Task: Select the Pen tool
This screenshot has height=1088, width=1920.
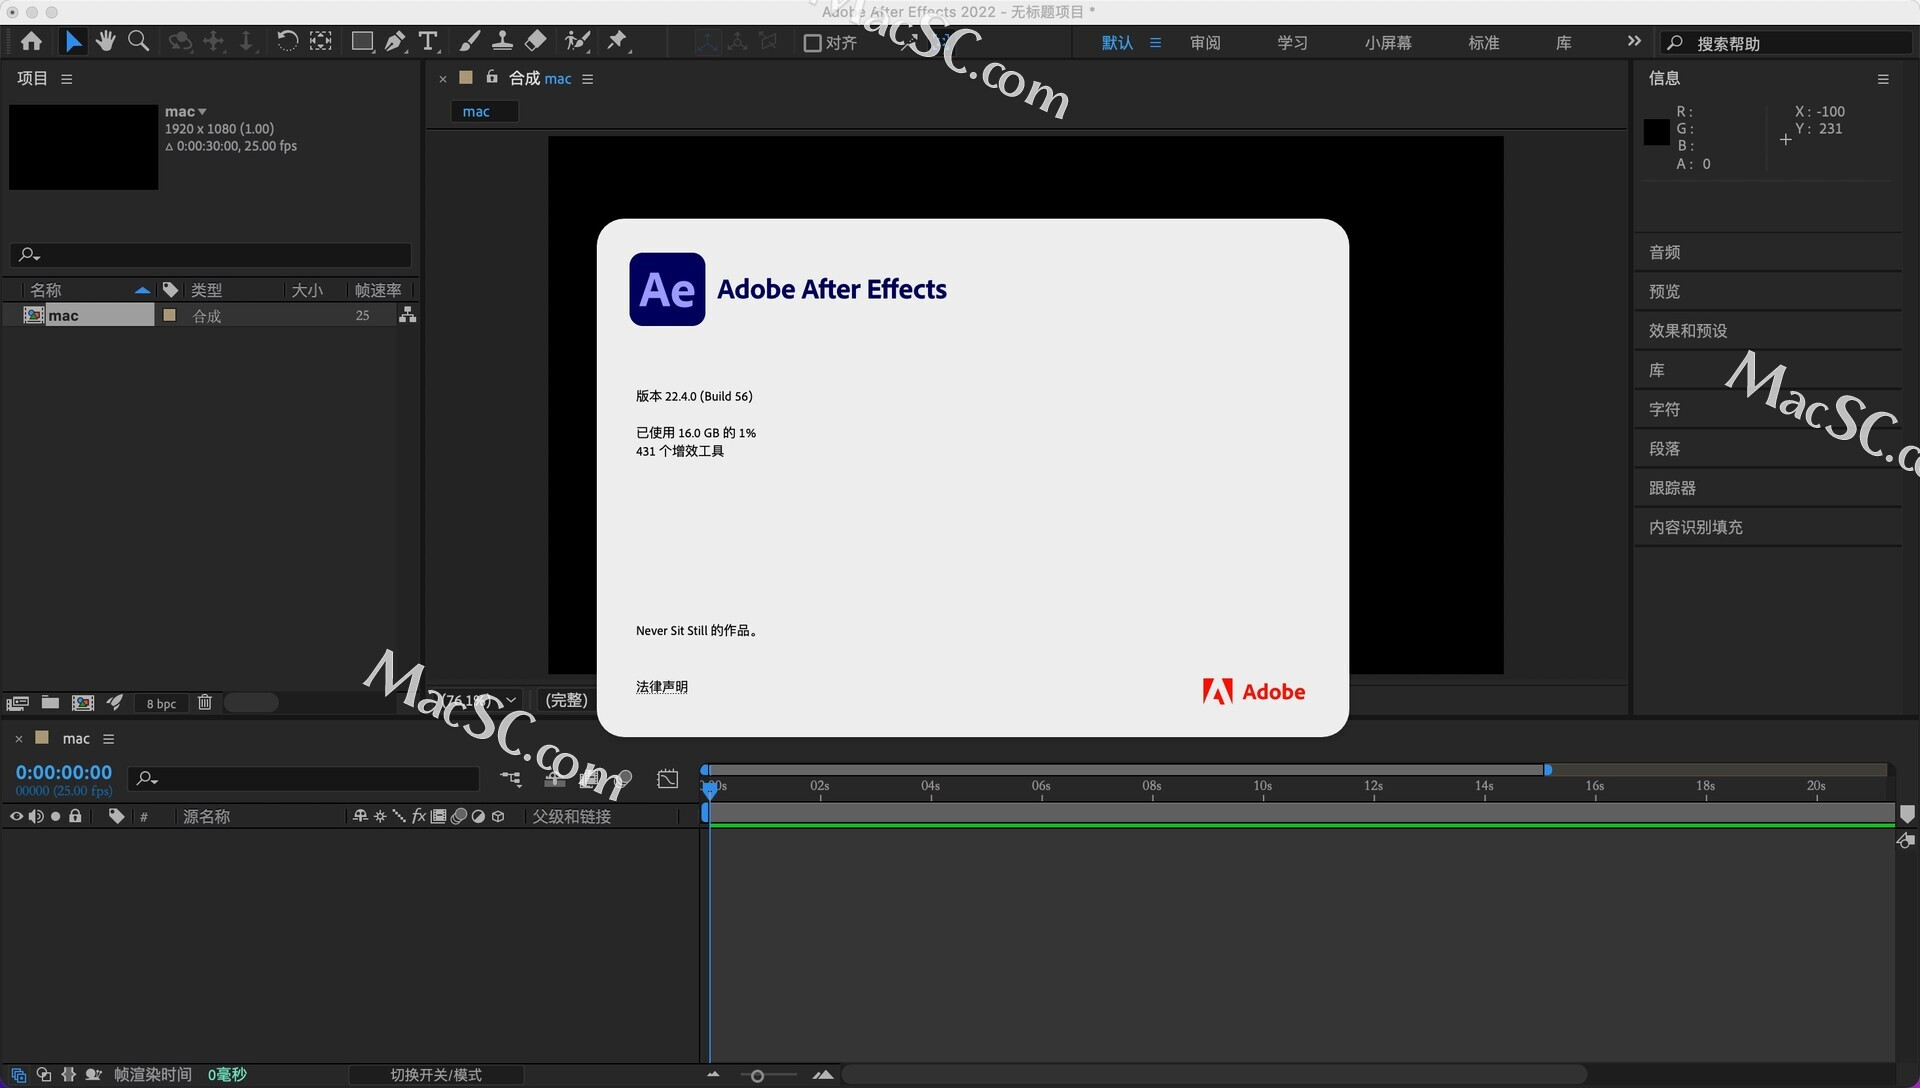Action: (395, 41)
